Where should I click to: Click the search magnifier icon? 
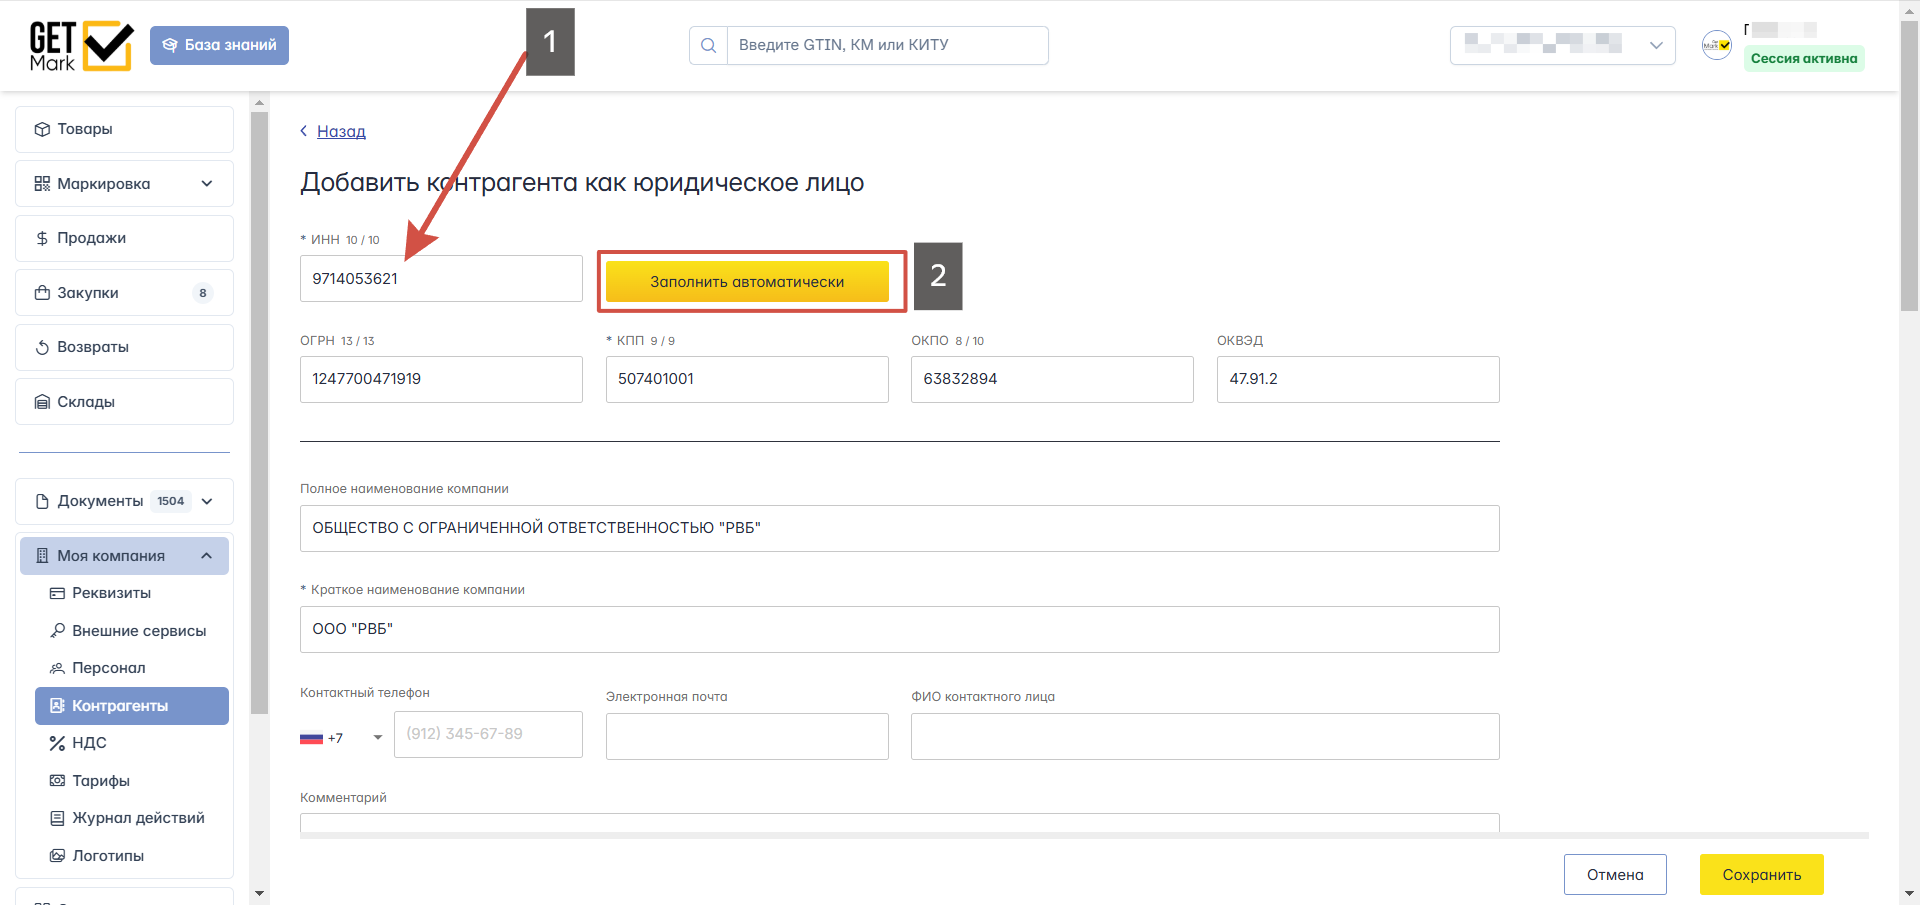[x=708, y=45]
